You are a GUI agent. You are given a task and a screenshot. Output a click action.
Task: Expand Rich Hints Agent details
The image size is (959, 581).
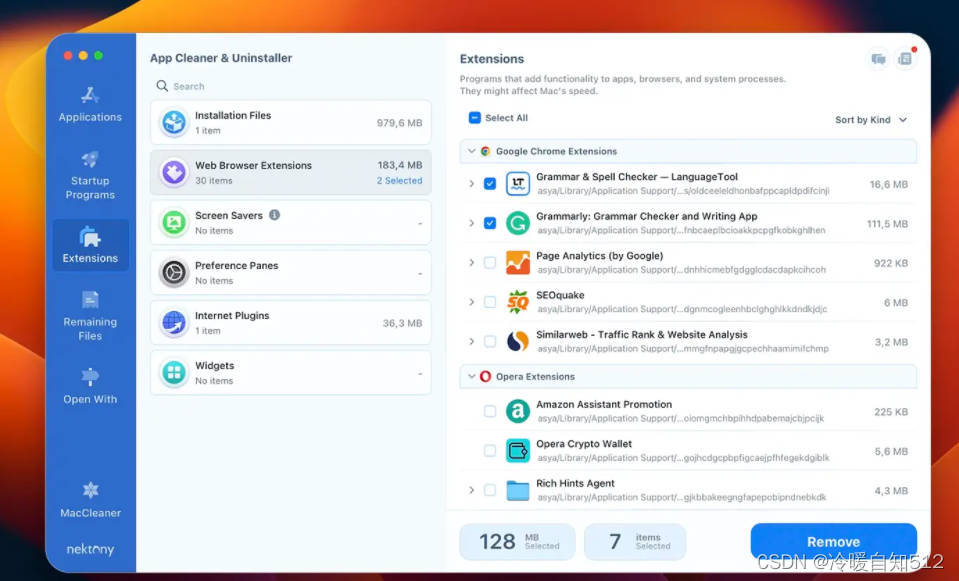click(472, 490)
